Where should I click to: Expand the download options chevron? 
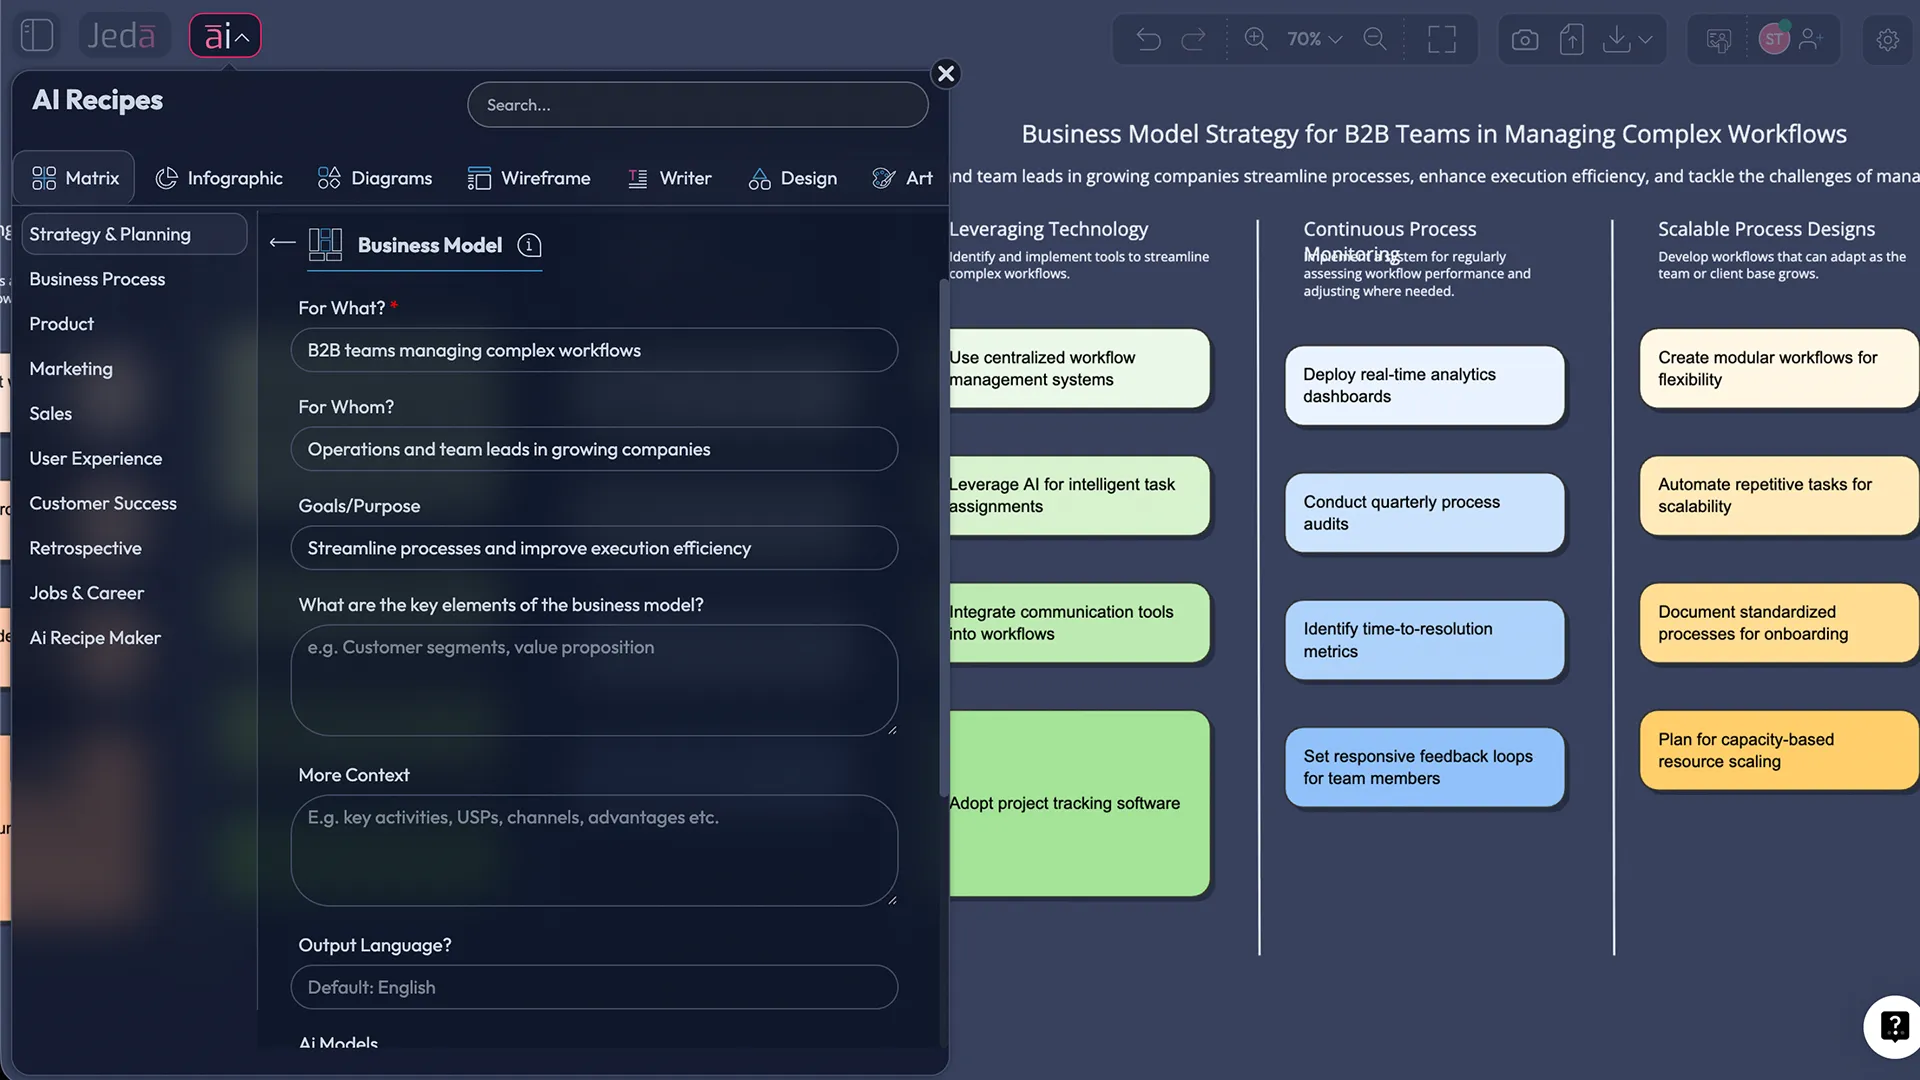tap(1645, 40)
